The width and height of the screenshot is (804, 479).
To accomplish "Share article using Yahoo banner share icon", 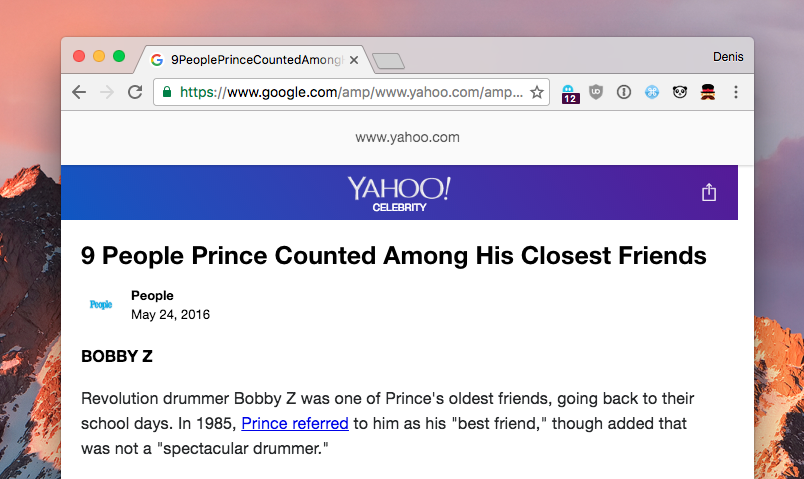I will click(709, 192).
